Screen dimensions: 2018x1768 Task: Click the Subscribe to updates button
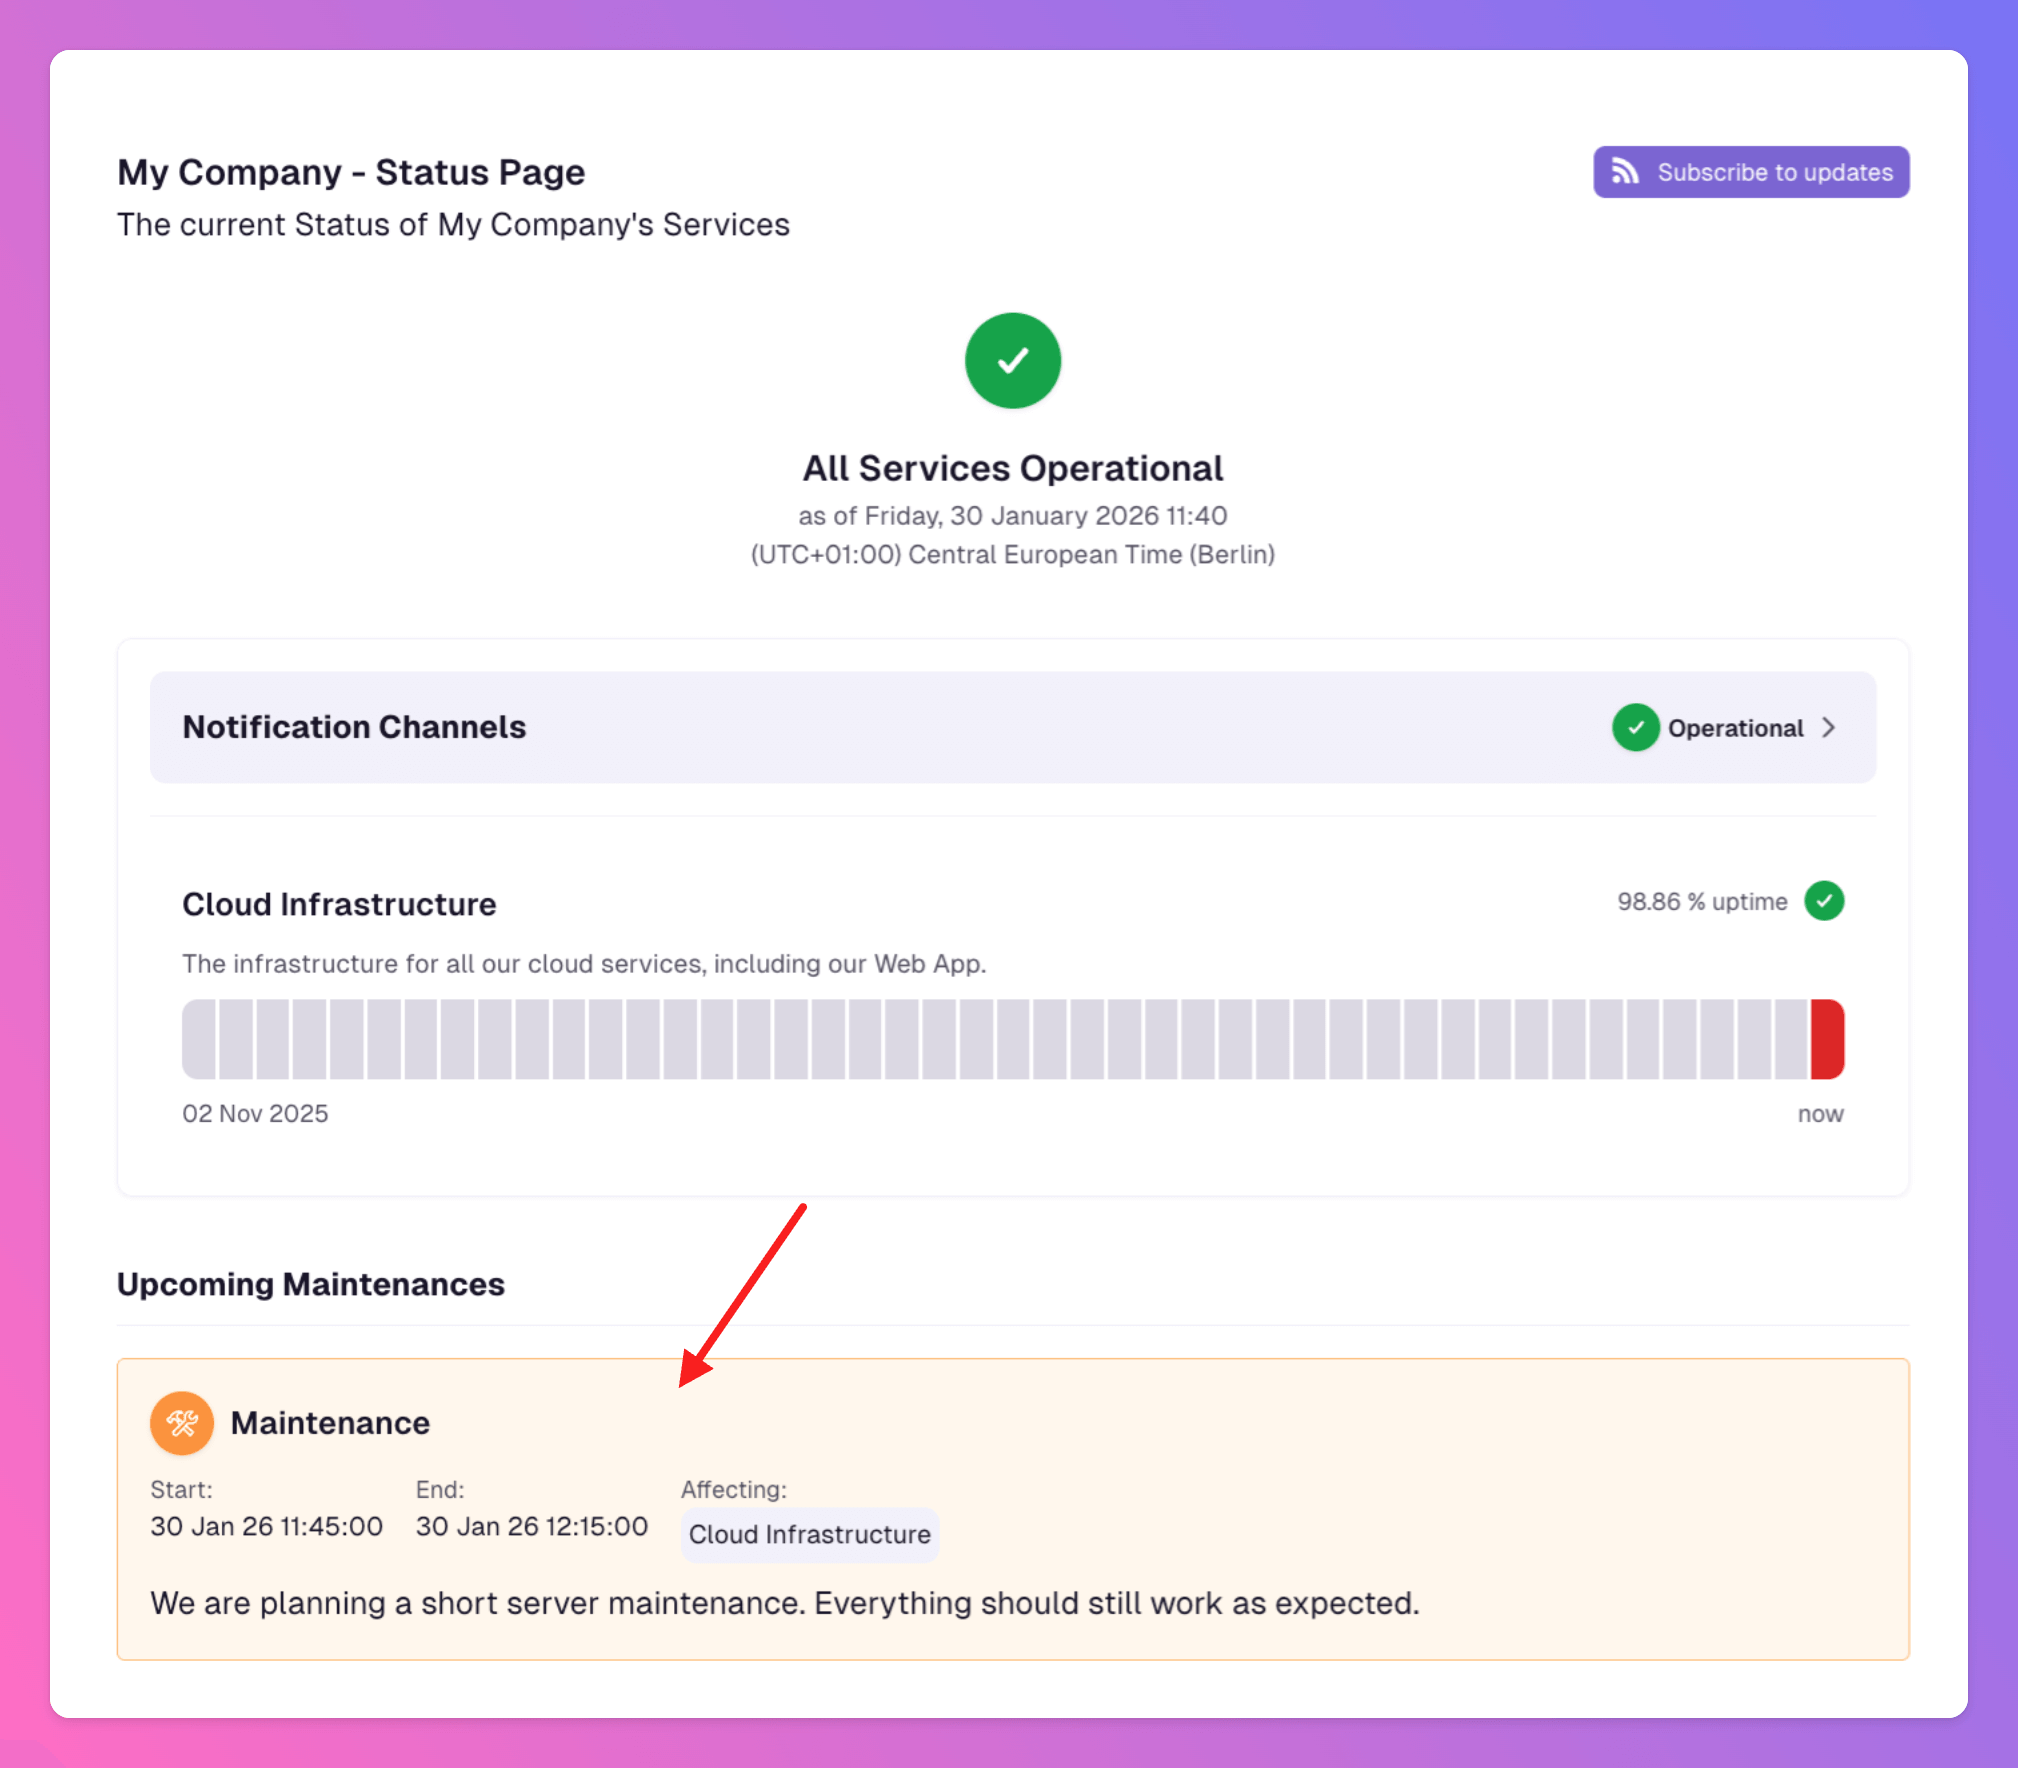point(1750,172)
